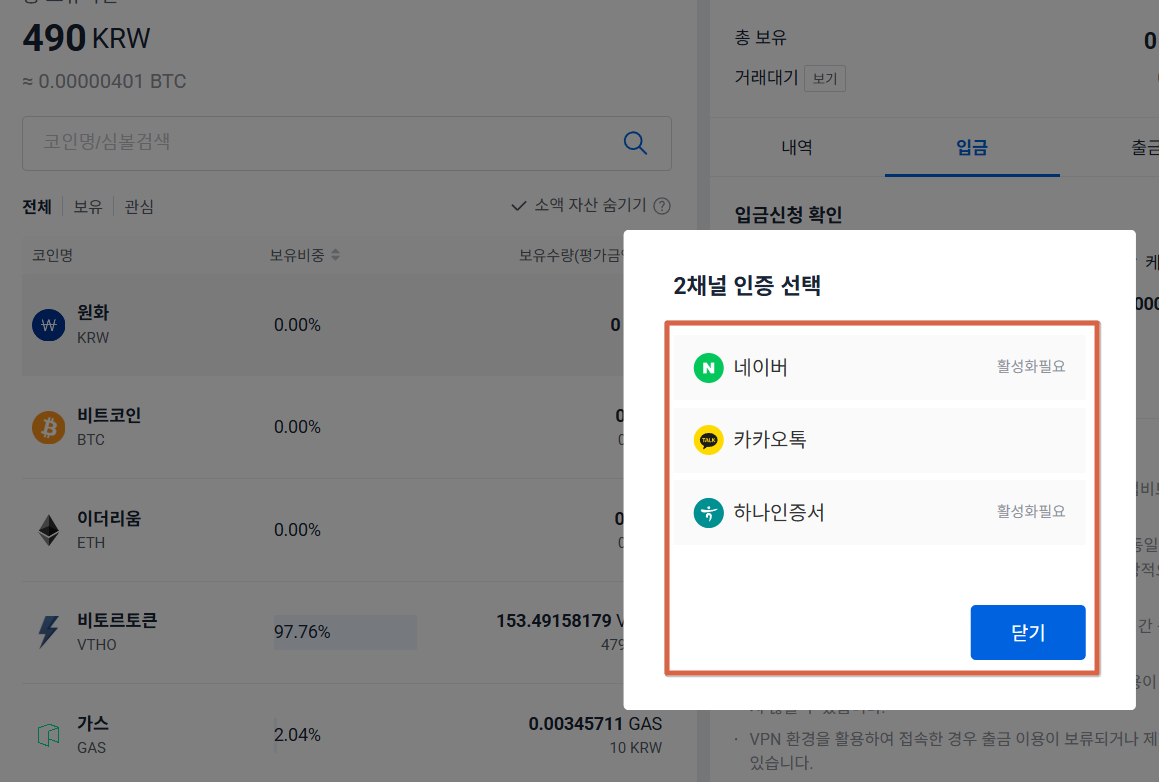Click the 코인명 column header
1159x782 pixels.
[x=52, y=255]
